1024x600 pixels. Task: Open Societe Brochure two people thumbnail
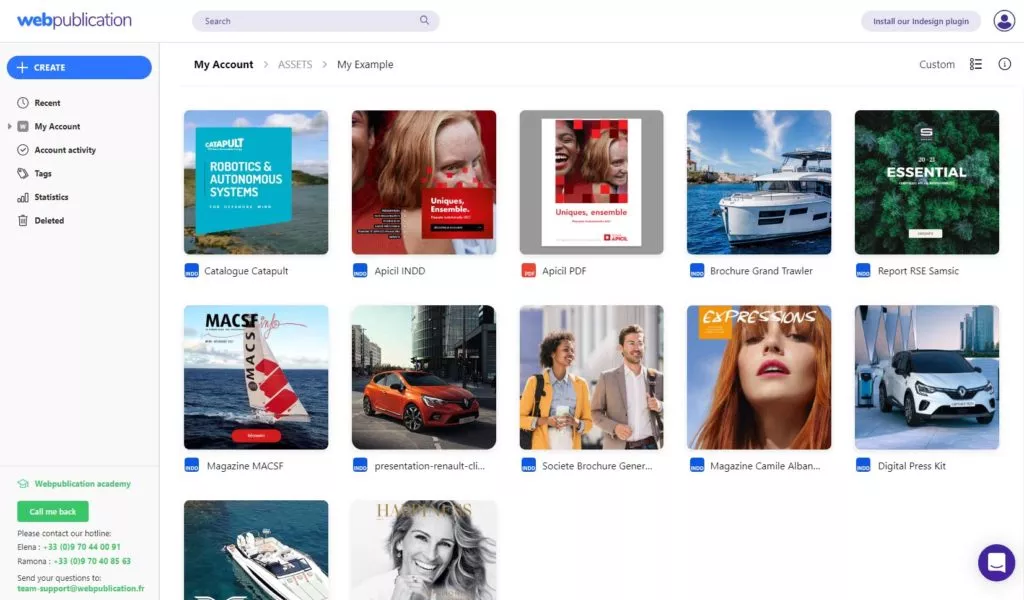pyautogui.click(x=592, y=377)
